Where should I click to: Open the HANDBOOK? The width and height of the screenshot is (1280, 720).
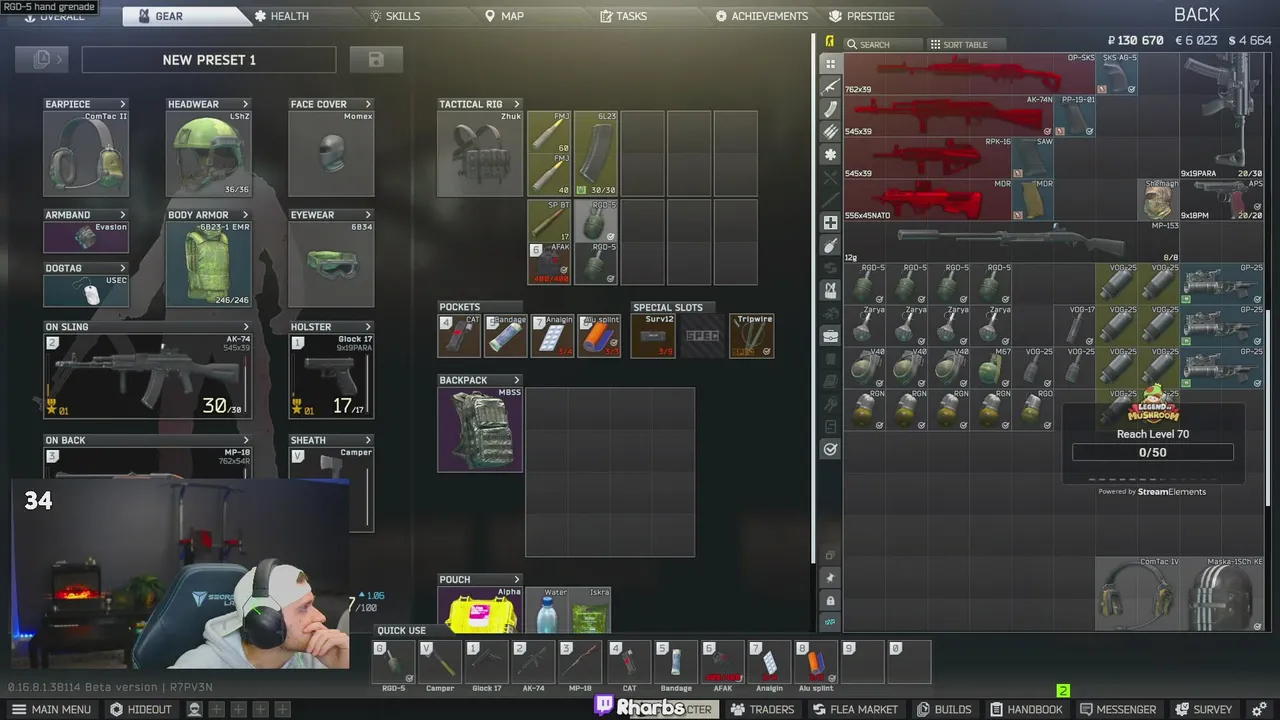1025,709
